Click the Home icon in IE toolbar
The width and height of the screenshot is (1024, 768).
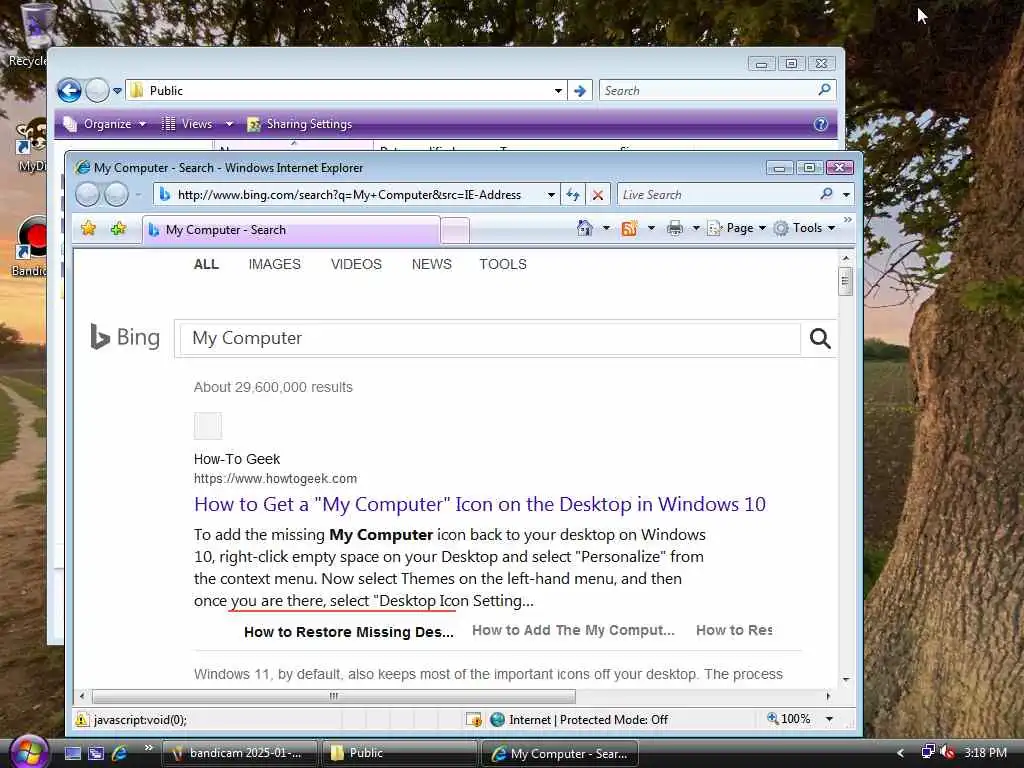[584, 228]
